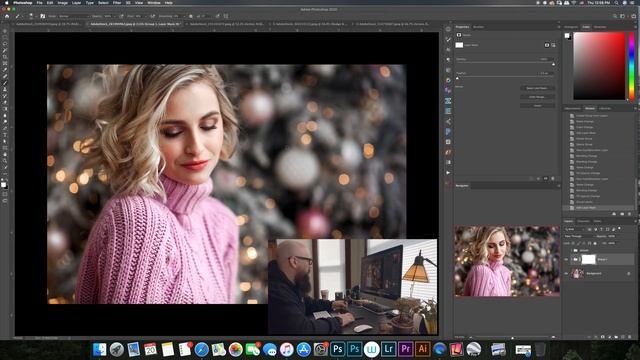Toggle lock transparent pixels in Layers panel
The height and width of the screenshot is (360, 640).
pyautogui.click(x=574, y=243)
